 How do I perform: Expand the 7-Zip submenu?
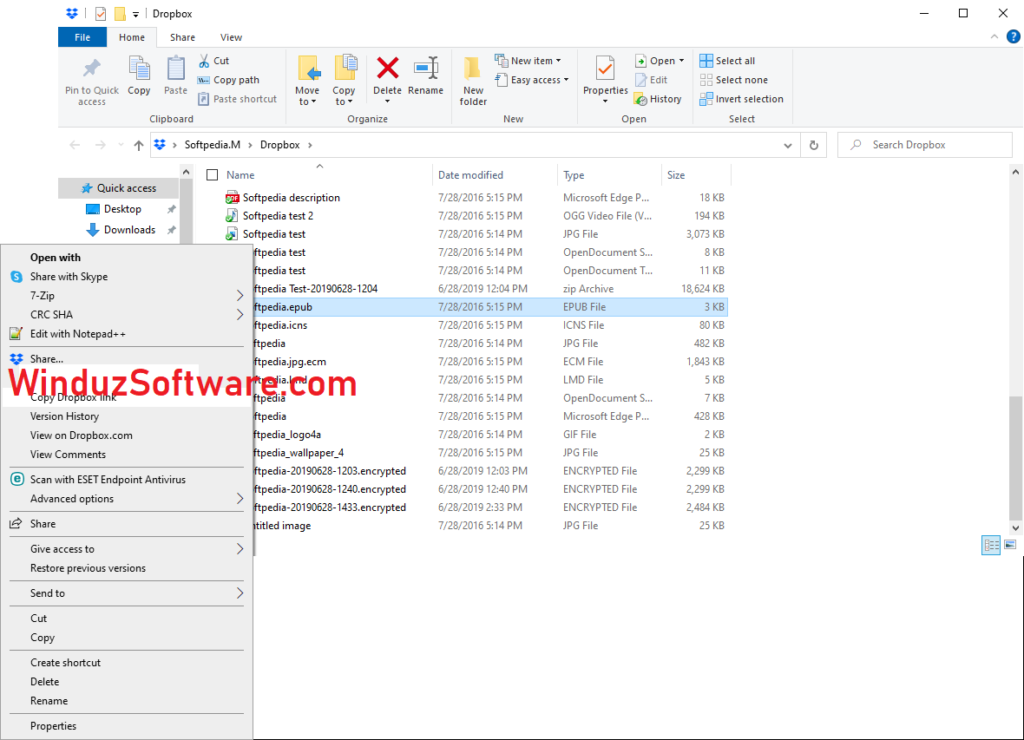240,296
